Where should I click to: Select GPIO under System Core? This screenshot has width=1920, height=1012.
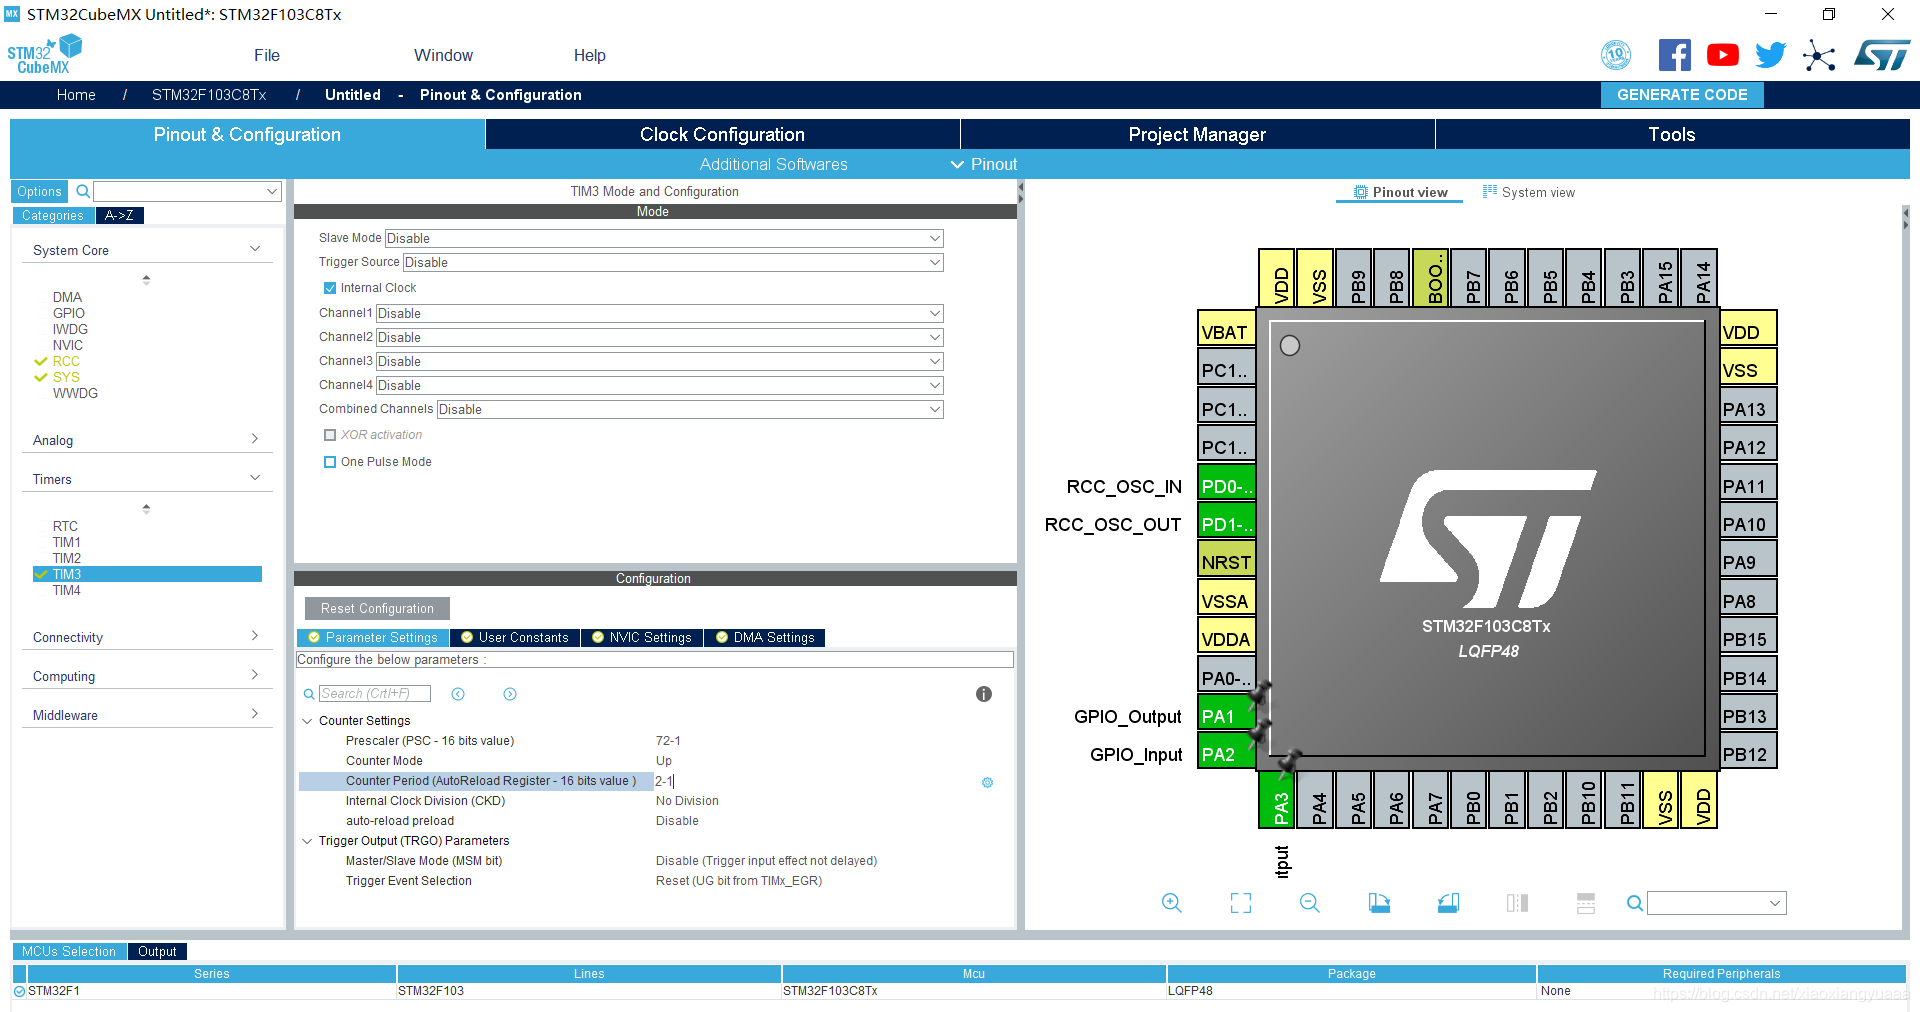click(x=69, y=313)
